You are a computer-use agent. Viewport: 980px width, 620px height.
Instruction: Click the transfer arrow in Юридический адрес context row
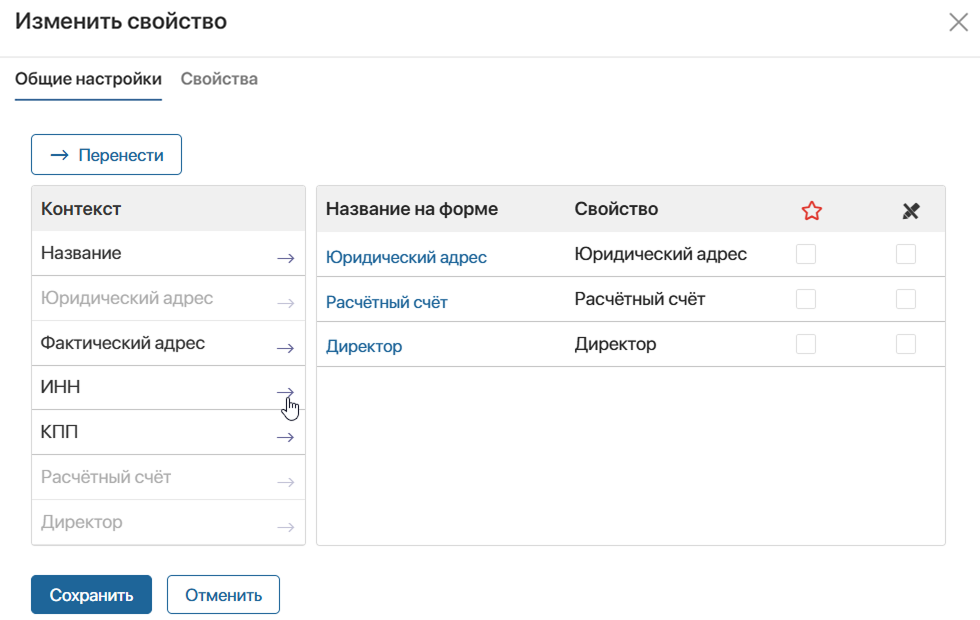286,303
